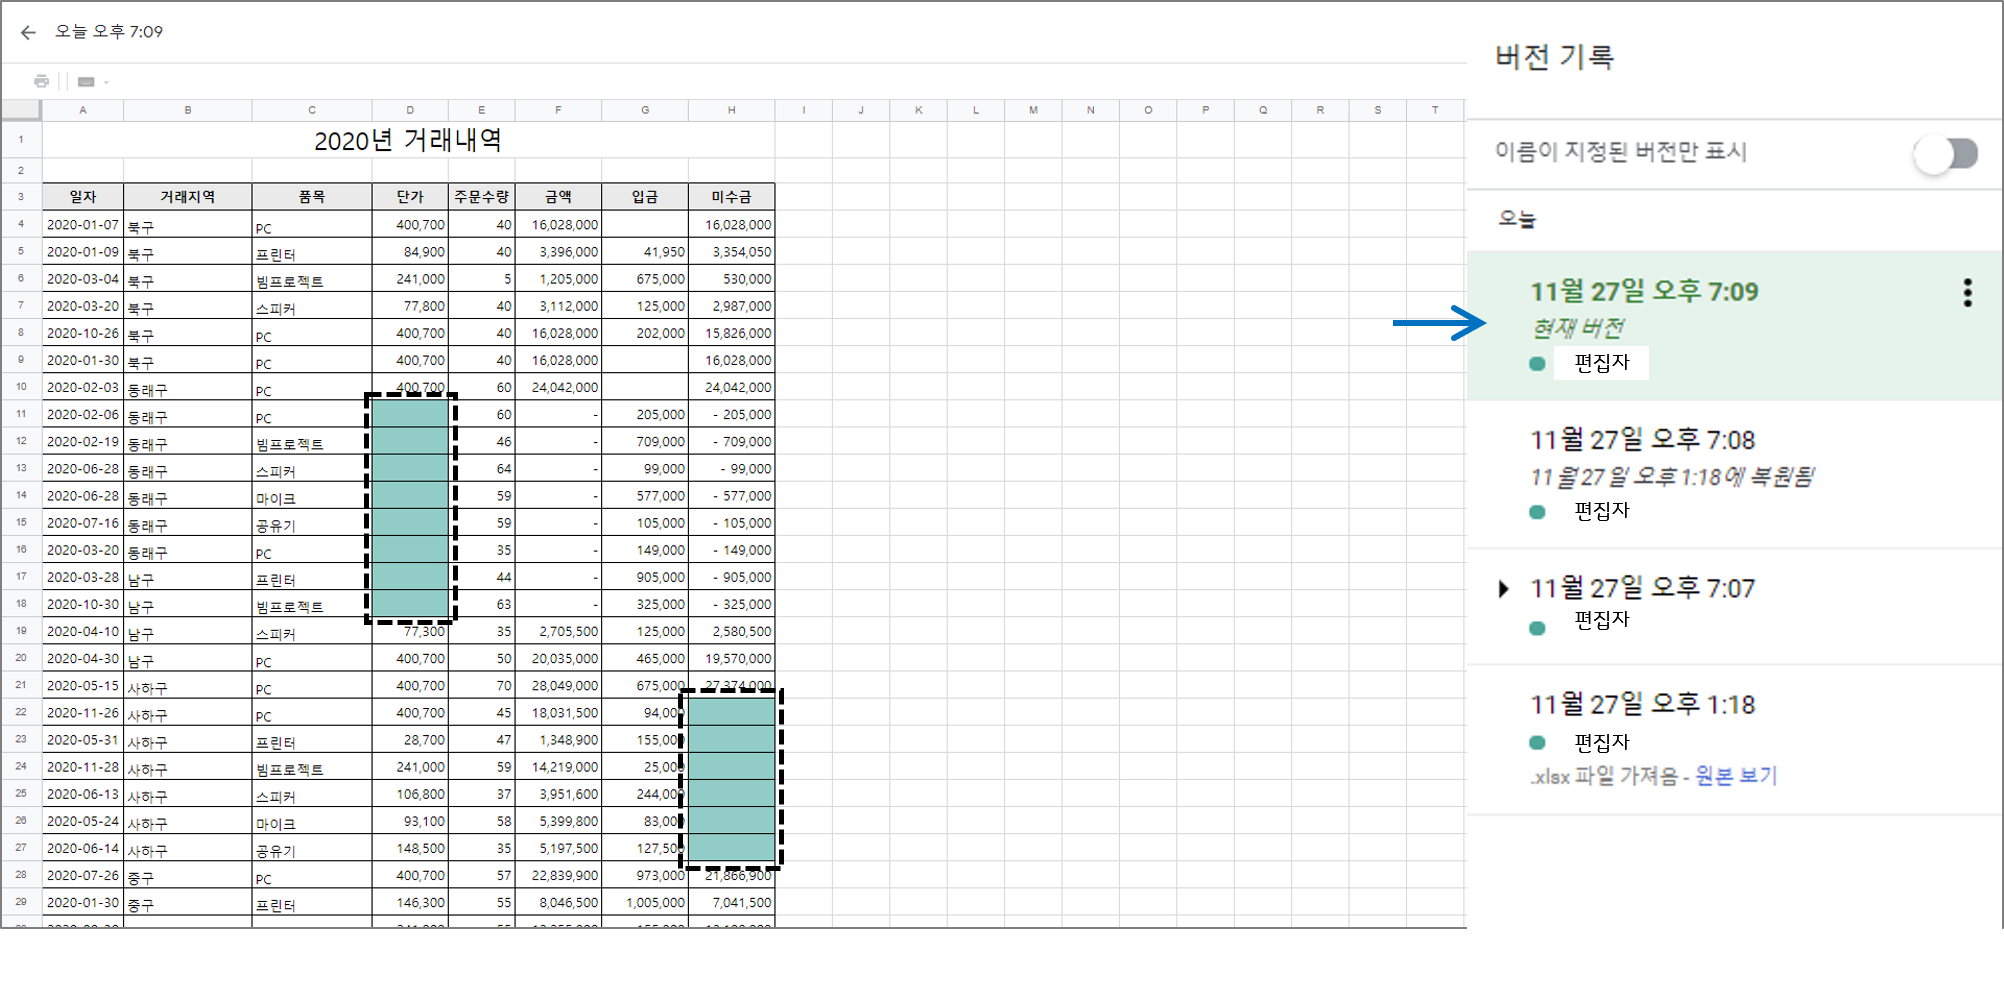Open more actions for 오후 7:09 version
This screenshot has width=2004, height=1002.
[1967, 293]
